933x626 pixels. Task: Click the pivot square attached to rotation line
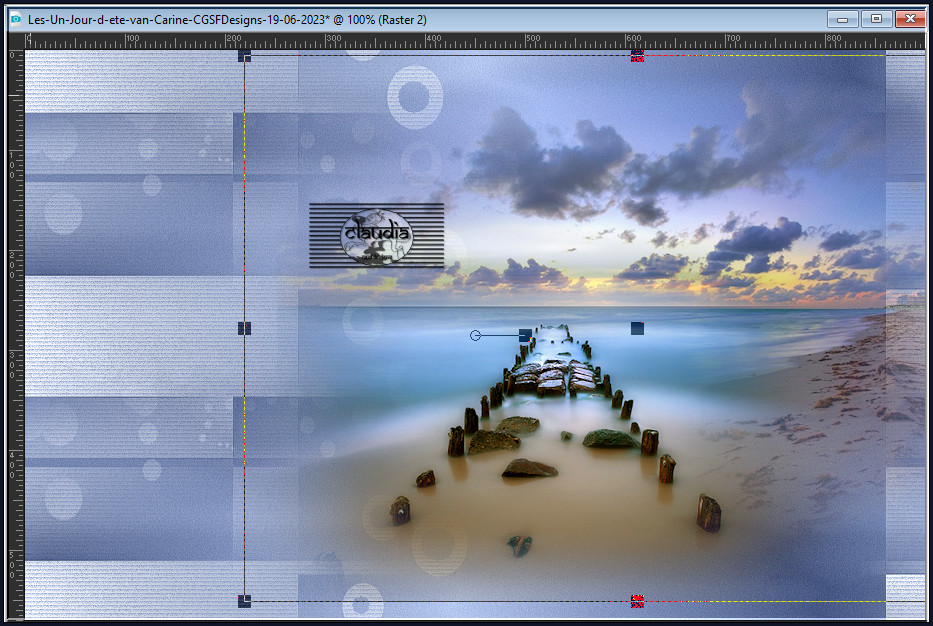525,336
